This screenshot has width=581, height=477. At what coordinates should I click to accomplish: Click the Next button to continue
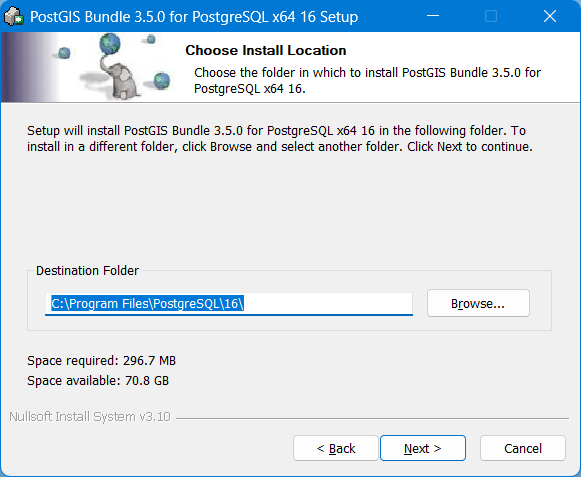(423, 448)
